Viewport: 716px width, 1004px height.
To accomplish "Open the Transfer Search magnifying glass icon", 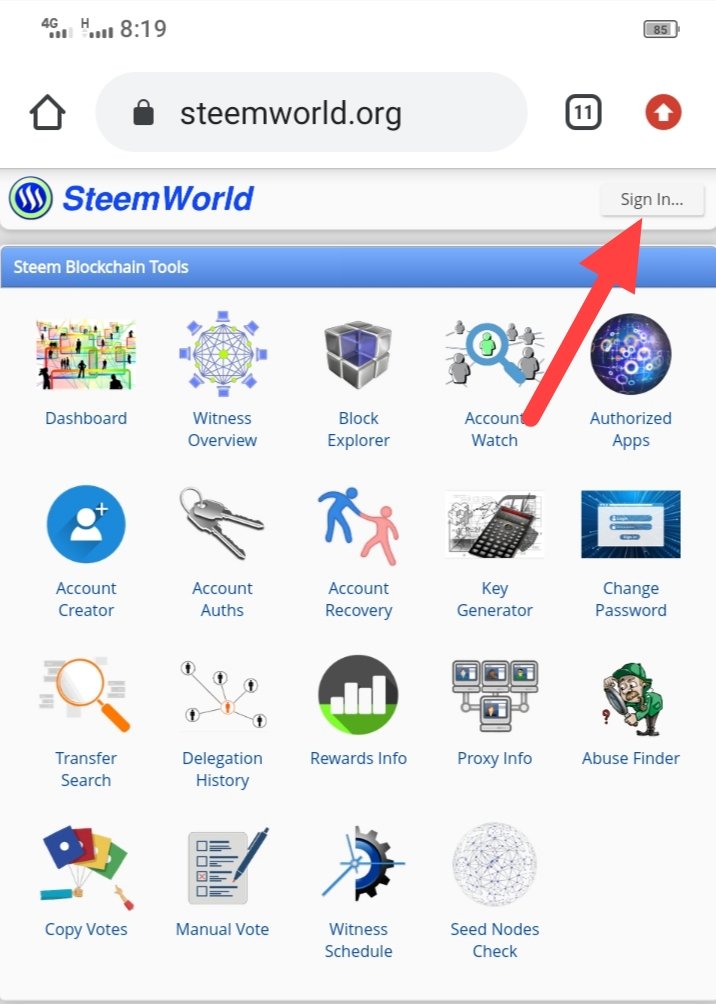I will pos(86,695).
